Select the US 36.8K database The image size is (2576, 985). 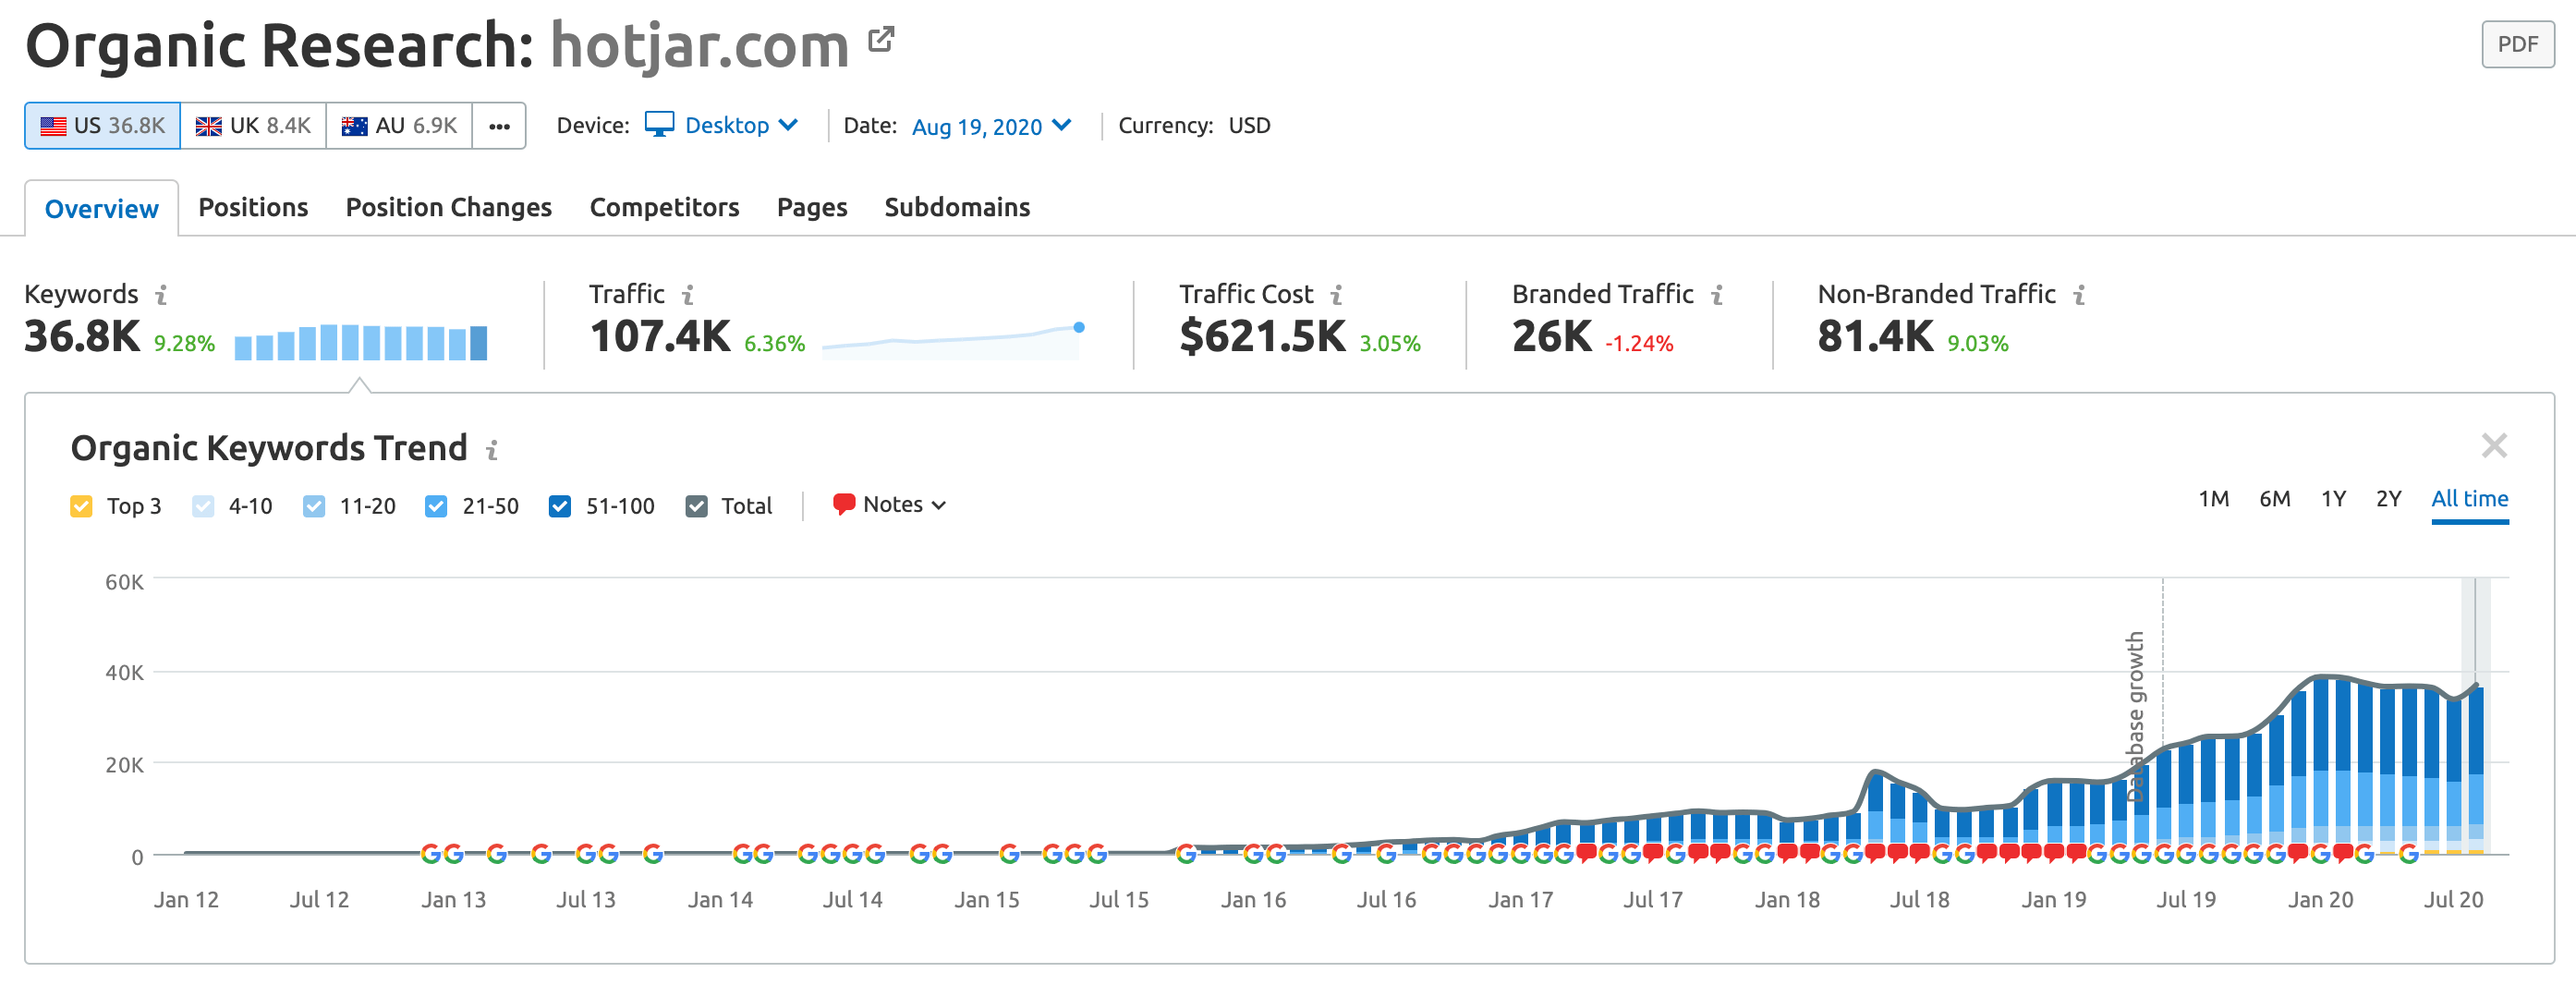point(102,126)
